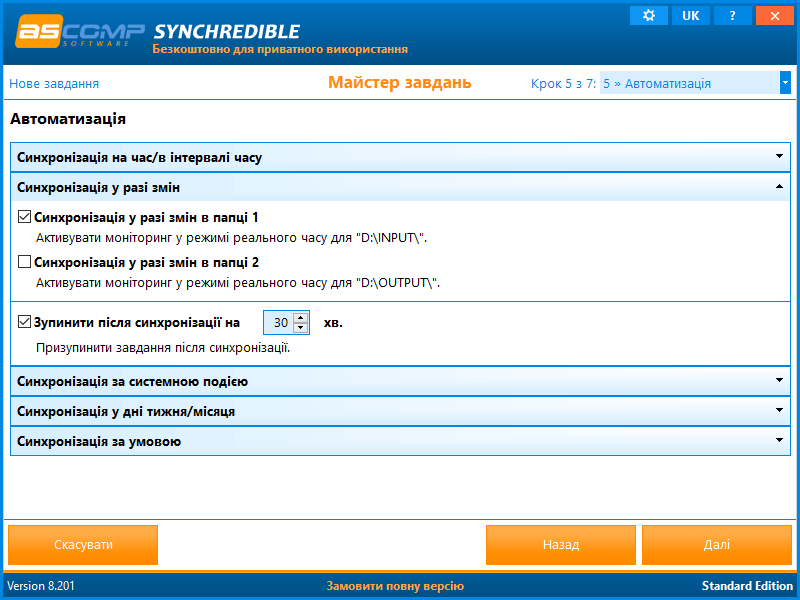The image size is (800, 600).
Task: Click the minutes value field showing 30
Action: (279, 322)
